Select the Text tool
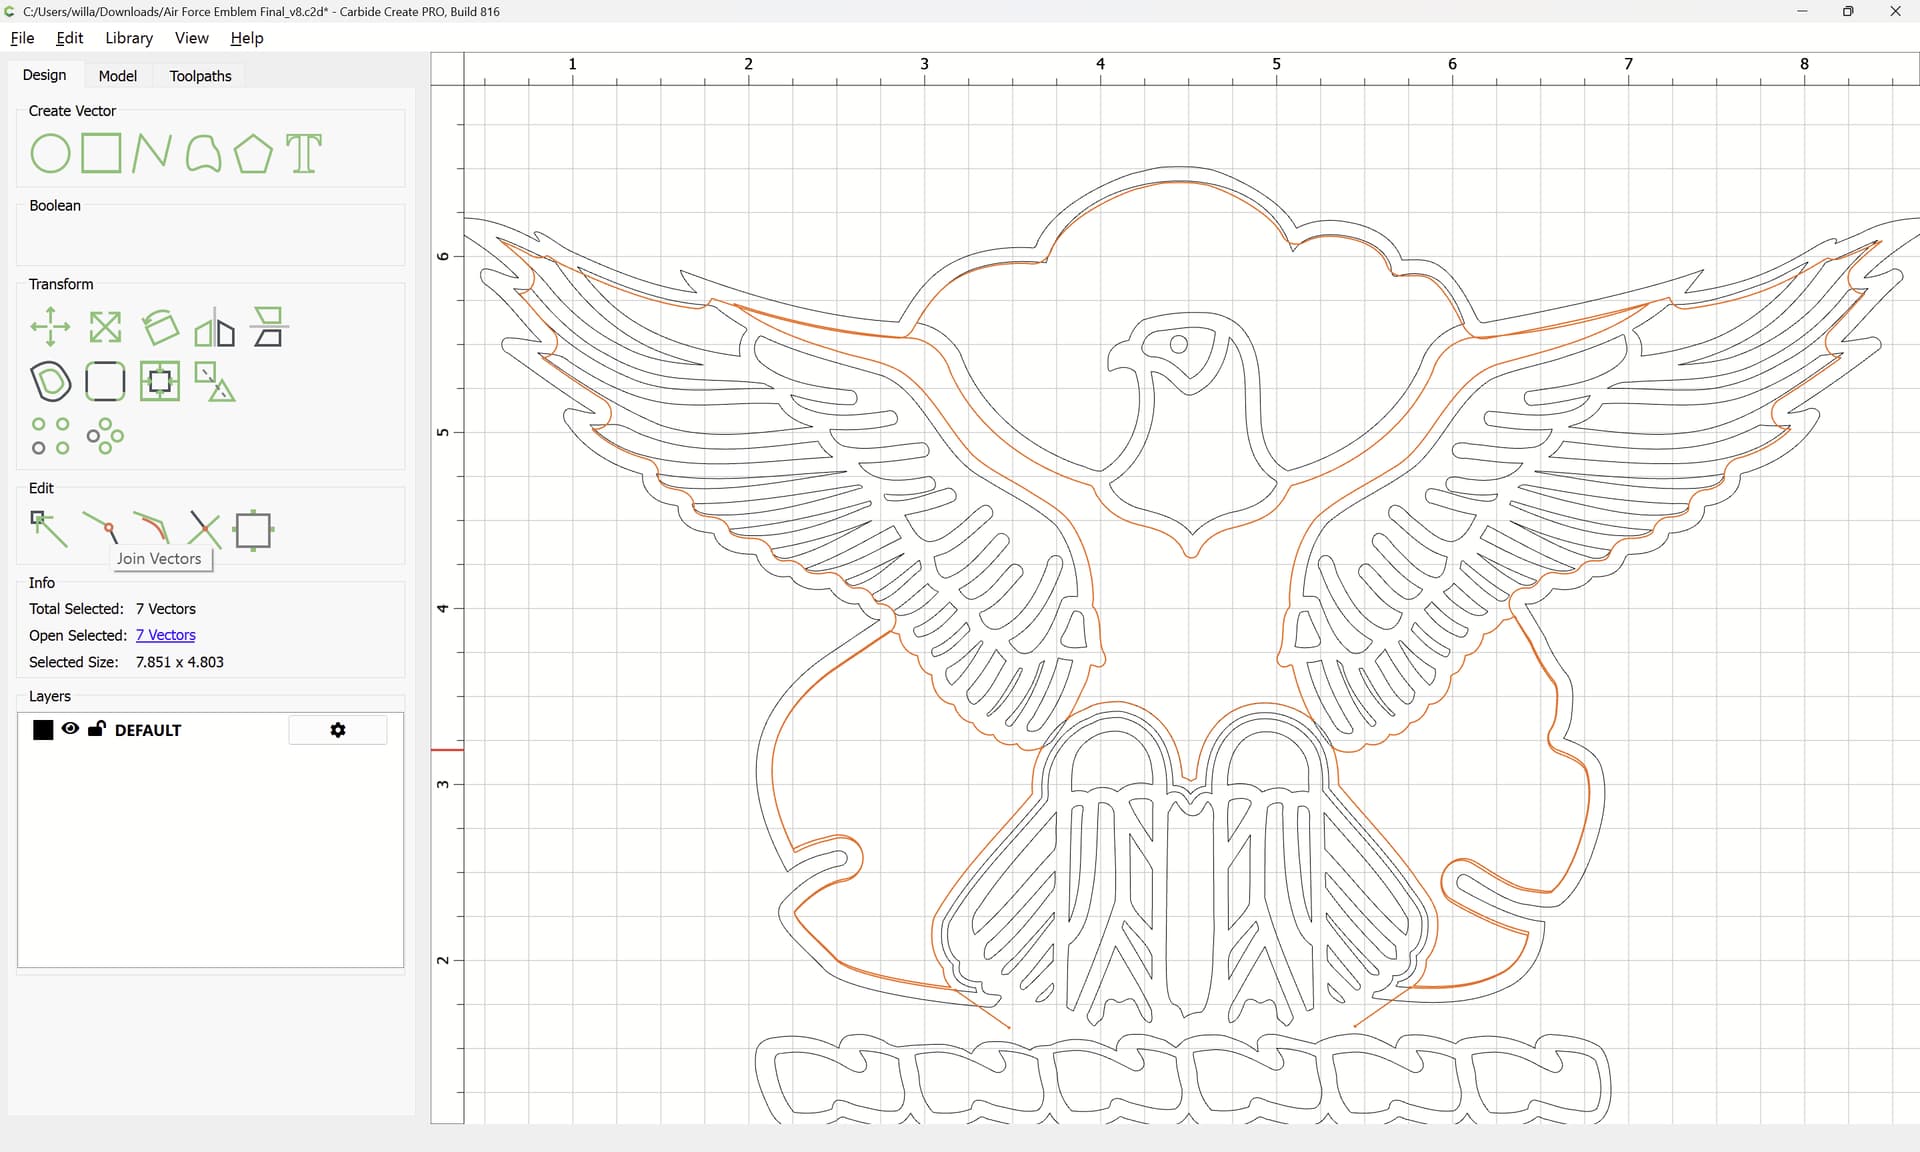This screenshot has height=1152, width=1920. (304, 154)
